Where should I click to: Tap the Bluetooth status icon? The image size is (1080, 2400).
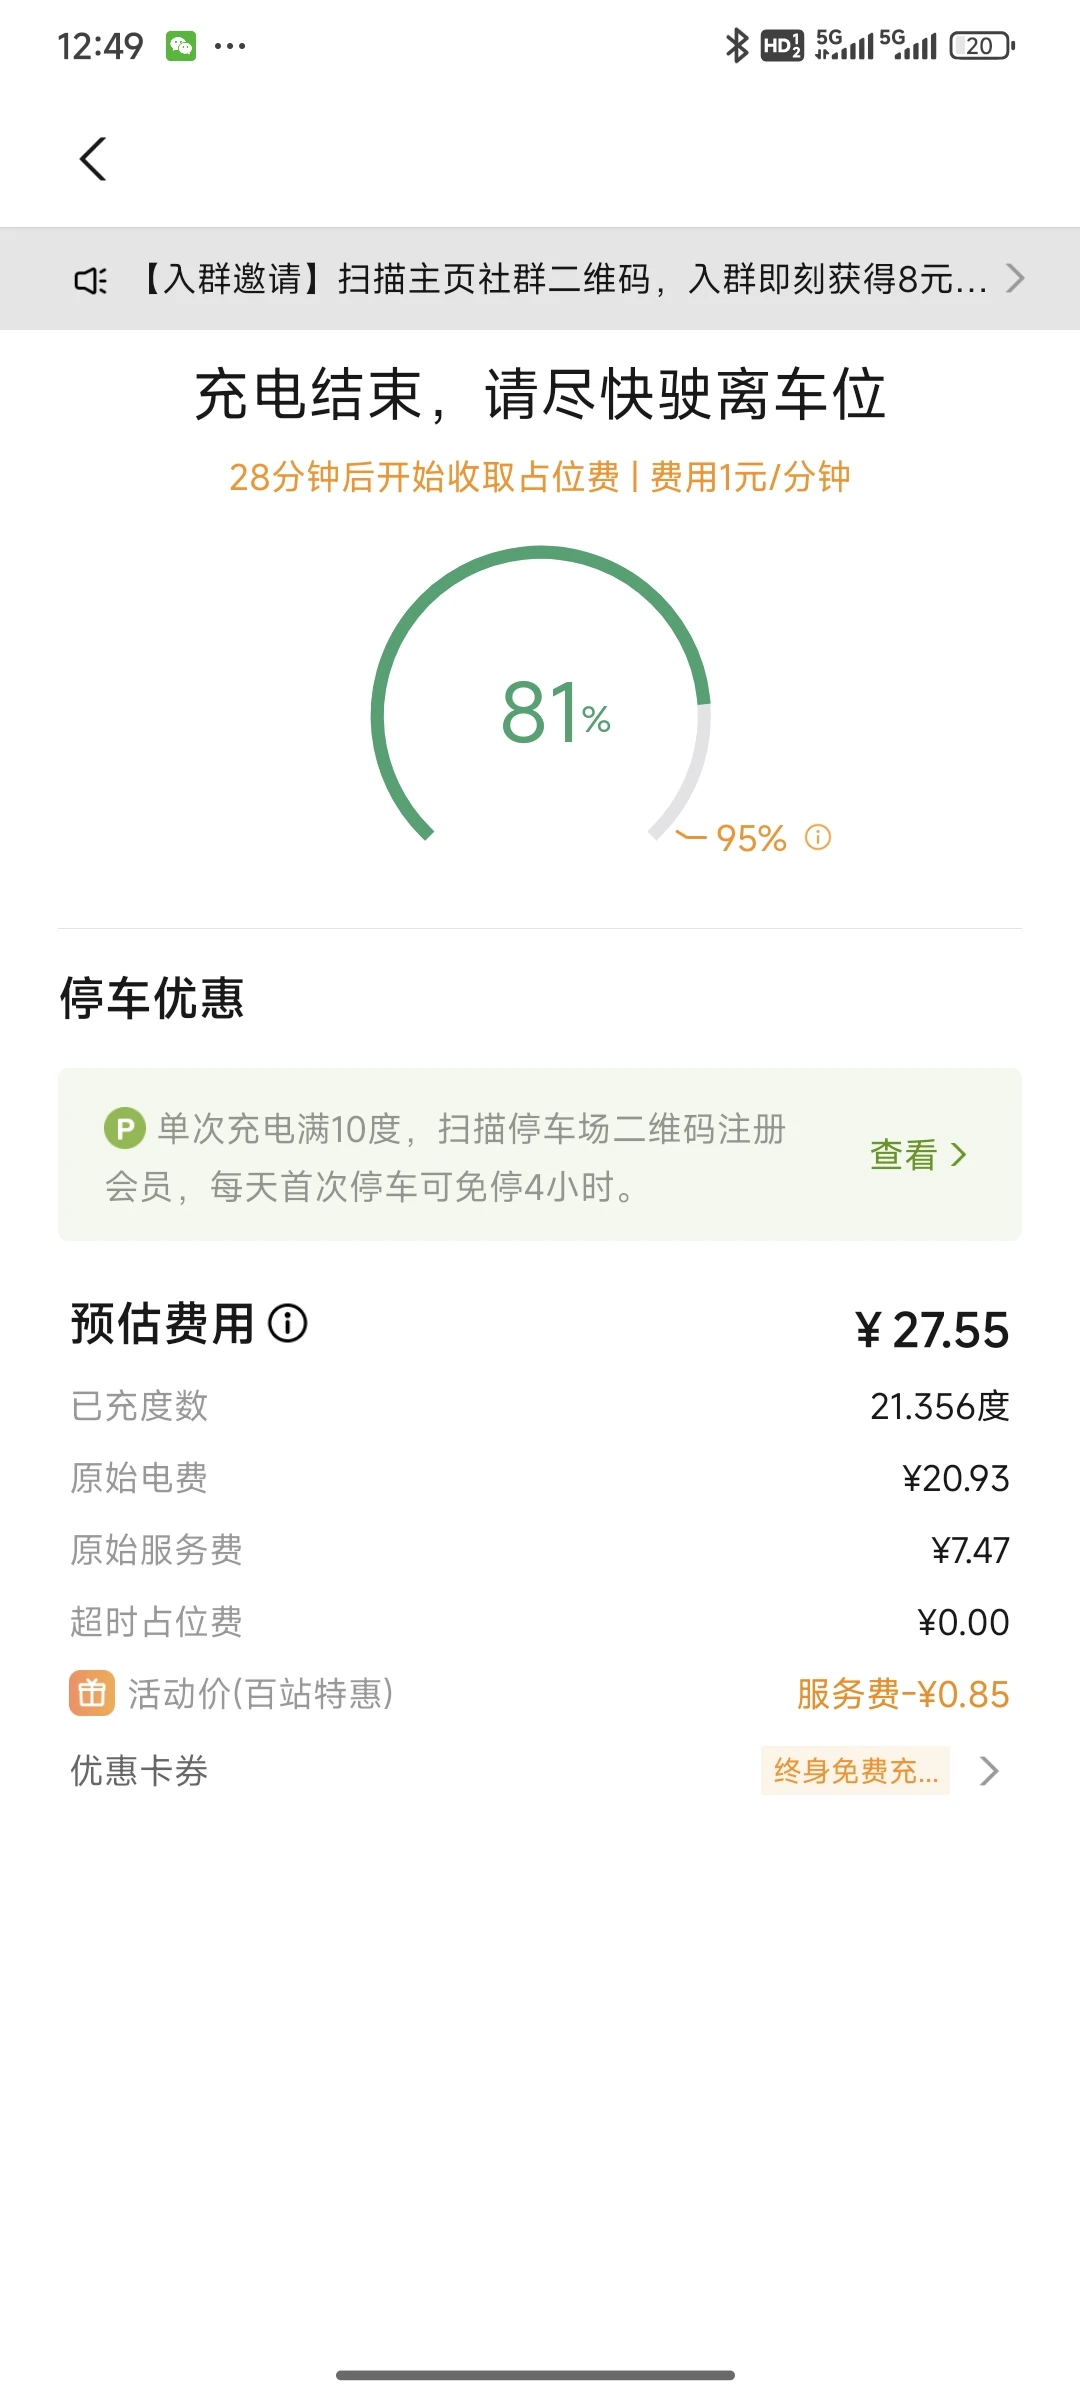737,46
